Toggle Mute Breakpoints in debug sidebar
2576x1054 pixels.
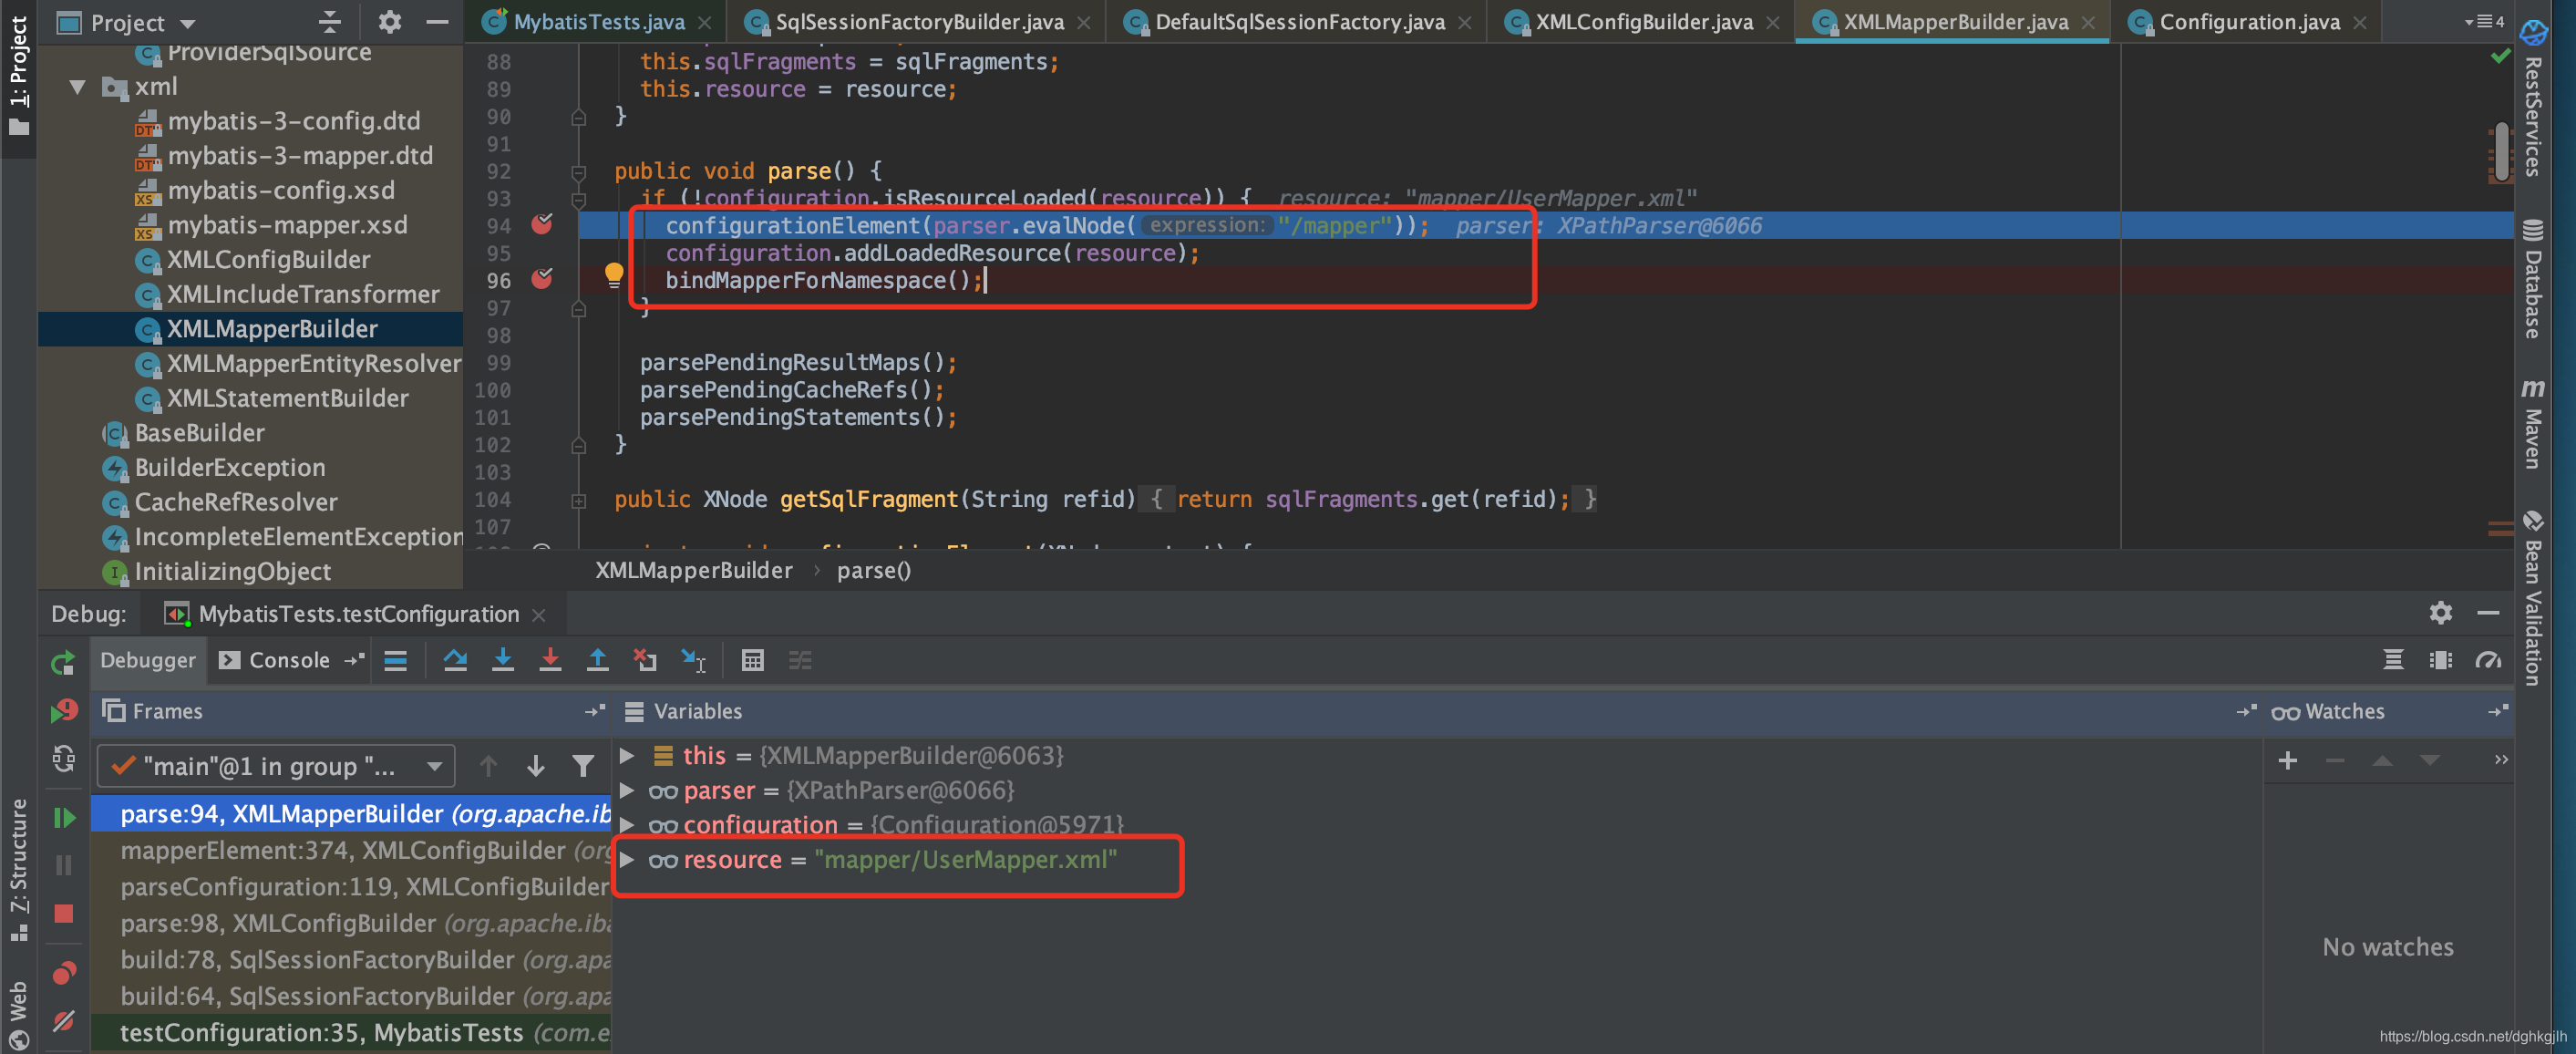tap(63, 1021)
